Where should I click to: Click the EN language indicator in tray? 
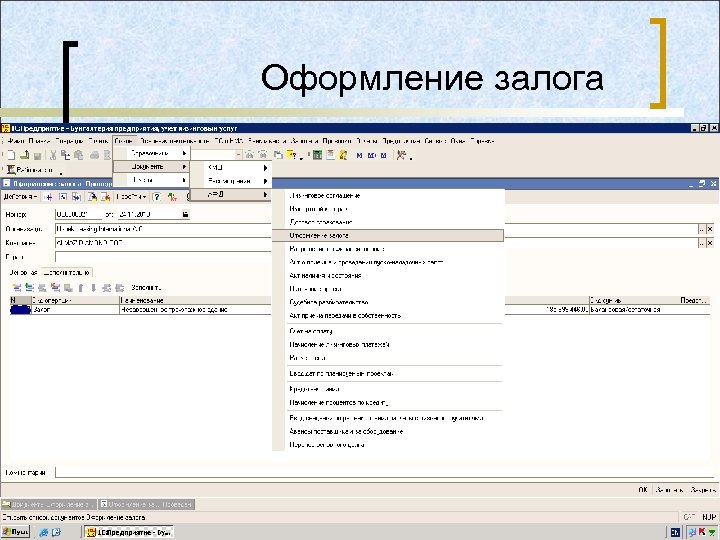675,533
